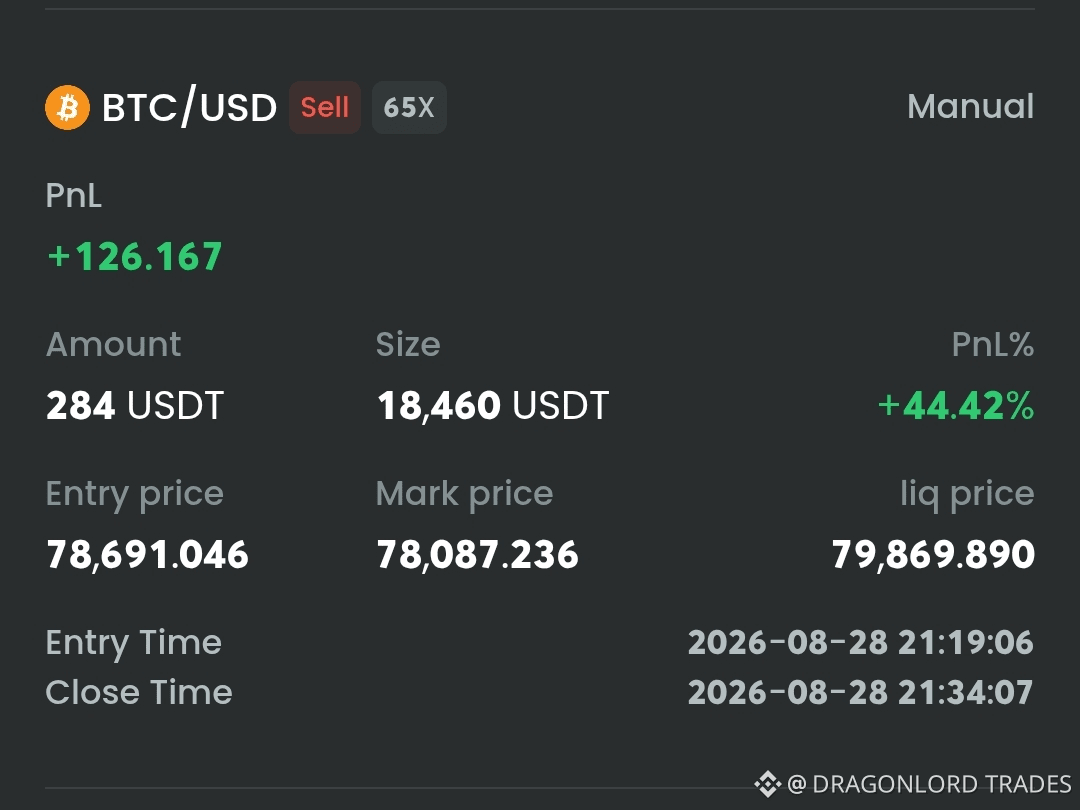1080x810 pixels.
Task: Click the PnL label heading
Action: pos(74,196)
